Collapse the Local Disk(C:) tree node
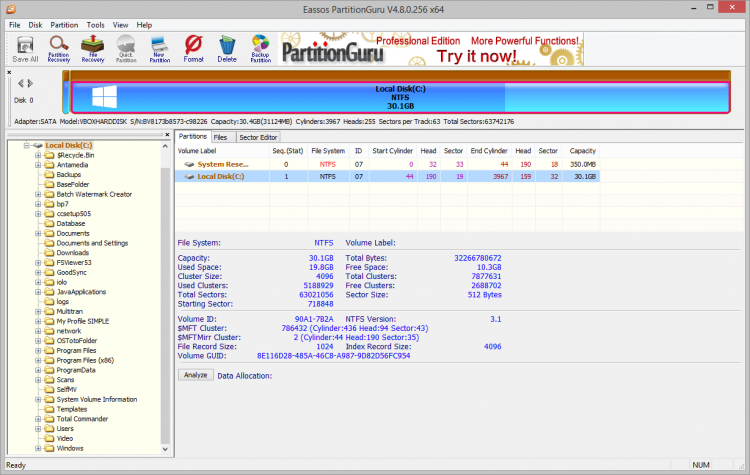750x475 pixels. [x=27, y=145]
